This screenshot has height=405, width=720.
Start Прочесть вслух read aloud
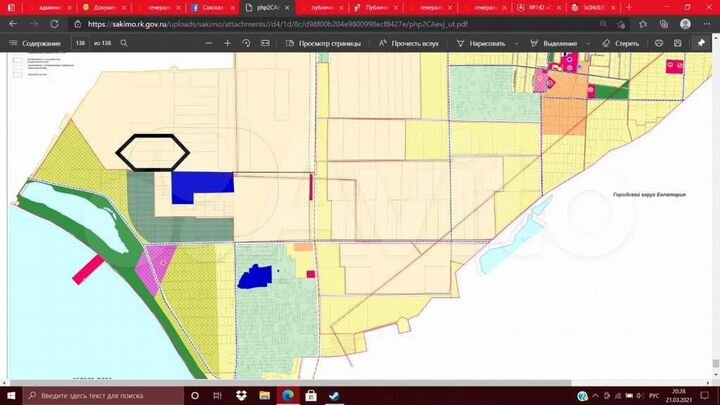coord(409,43)
